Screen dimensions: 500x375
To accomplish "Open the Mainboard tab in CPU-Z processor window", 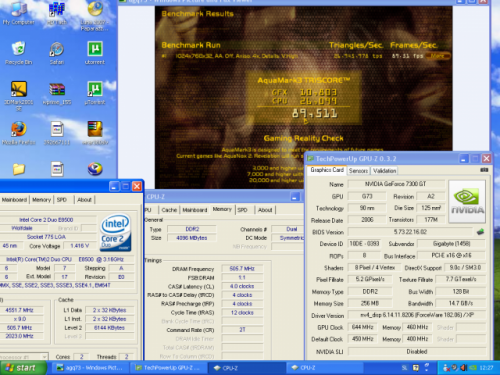I will pyautogui.click(x=14, y=200).
